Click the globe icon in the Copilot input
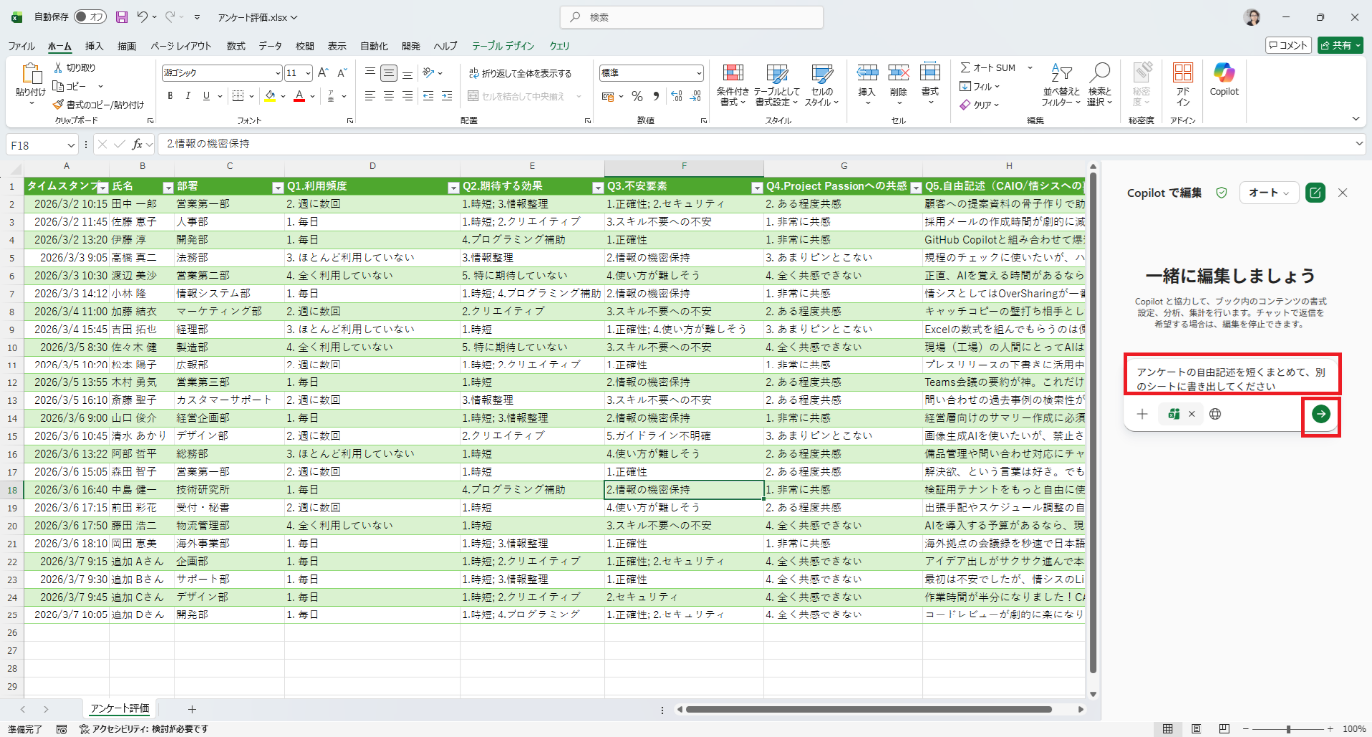The image size is (1372, 737). coord(1216,414)
